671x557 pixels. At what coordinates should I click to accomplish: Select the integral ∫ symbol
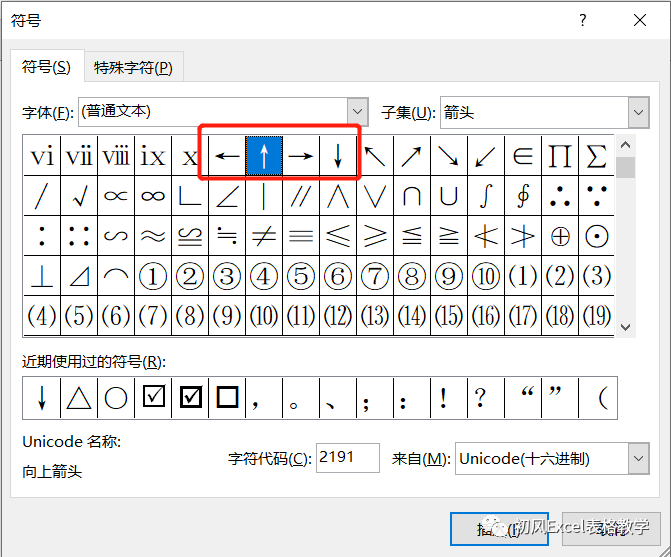[486, 196]
